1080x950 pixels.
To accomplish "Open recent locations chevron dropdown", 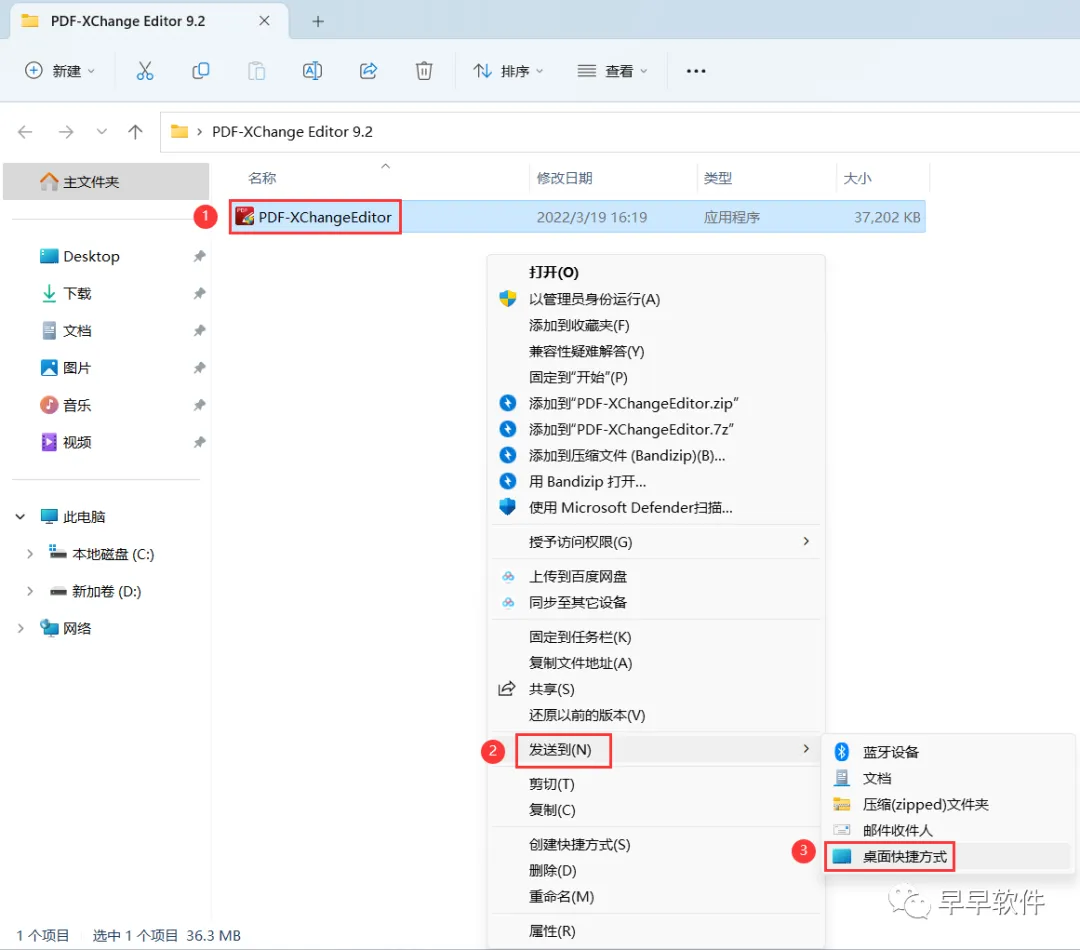I will [x=102, y=132].
